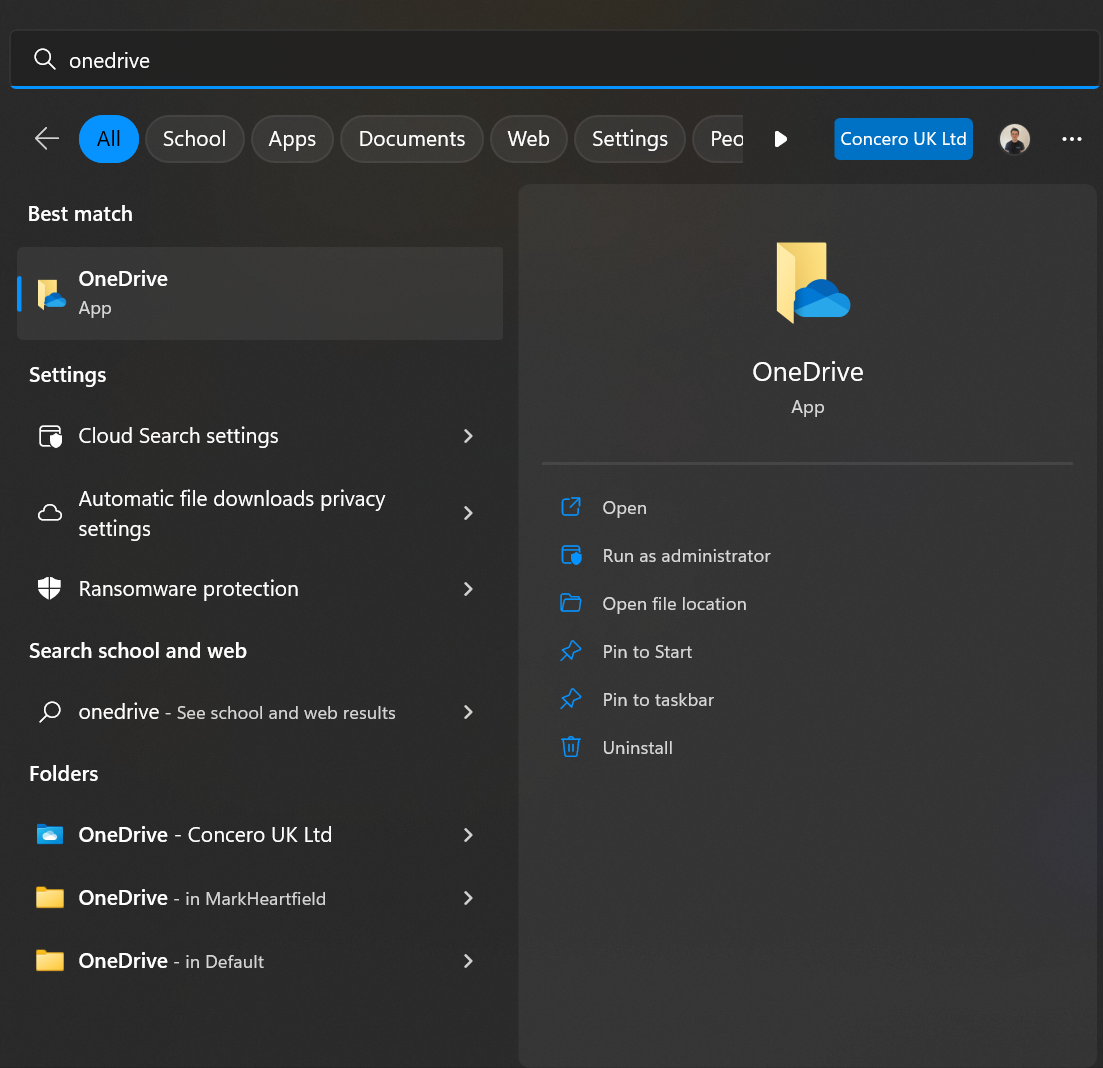Switch to the Settings filter tab
The width and height of the screenshot is (1103, 1068).
click(x=630, y=139)
